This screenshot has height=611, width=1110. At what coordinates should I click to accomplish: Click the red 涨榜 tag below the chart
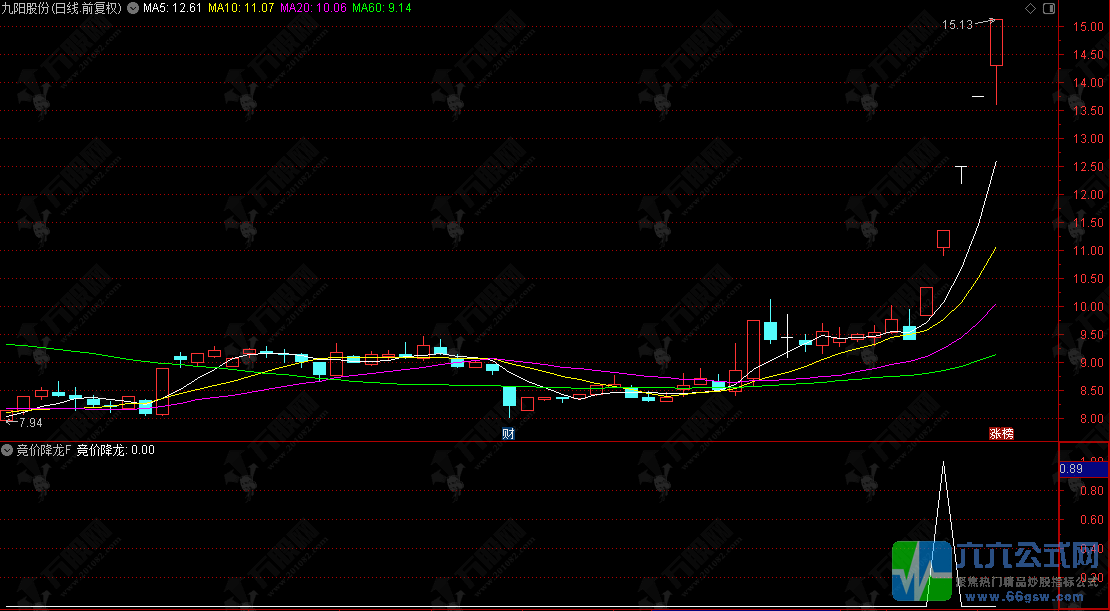(1001, 433)
